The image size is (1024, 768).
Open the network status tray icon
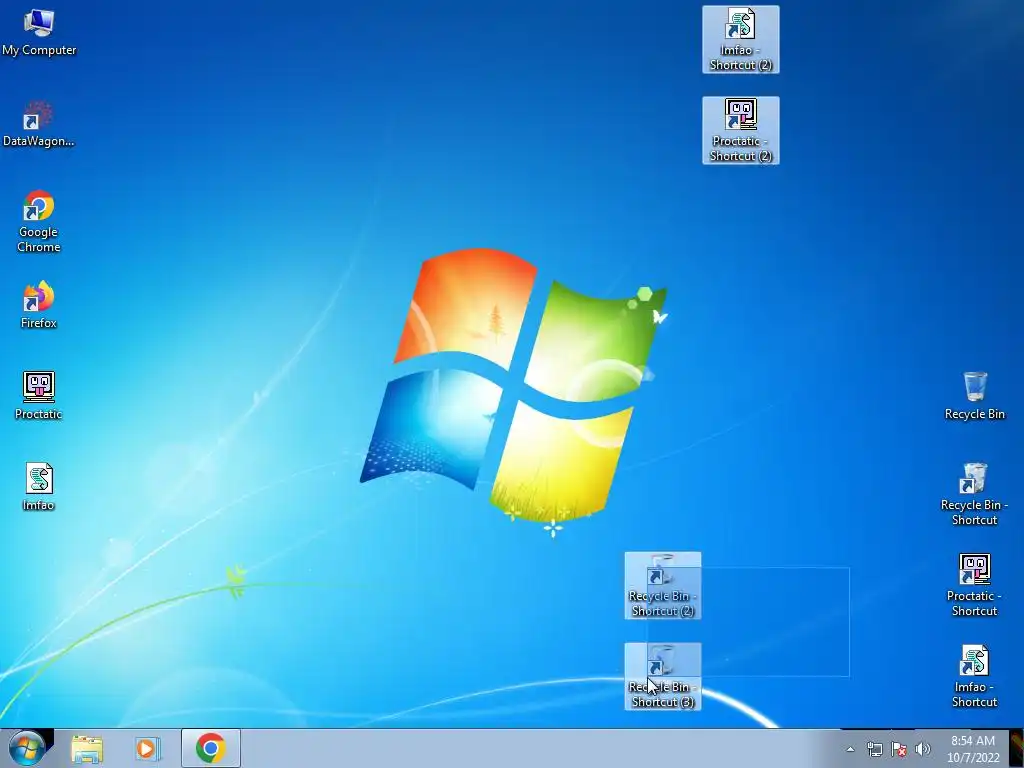[874, 749]
